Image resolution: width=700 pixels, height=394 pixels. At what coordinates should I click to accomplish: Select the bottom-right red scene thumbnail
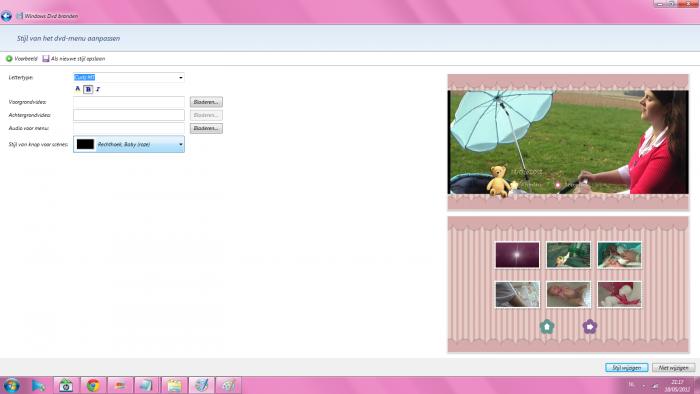619,294
